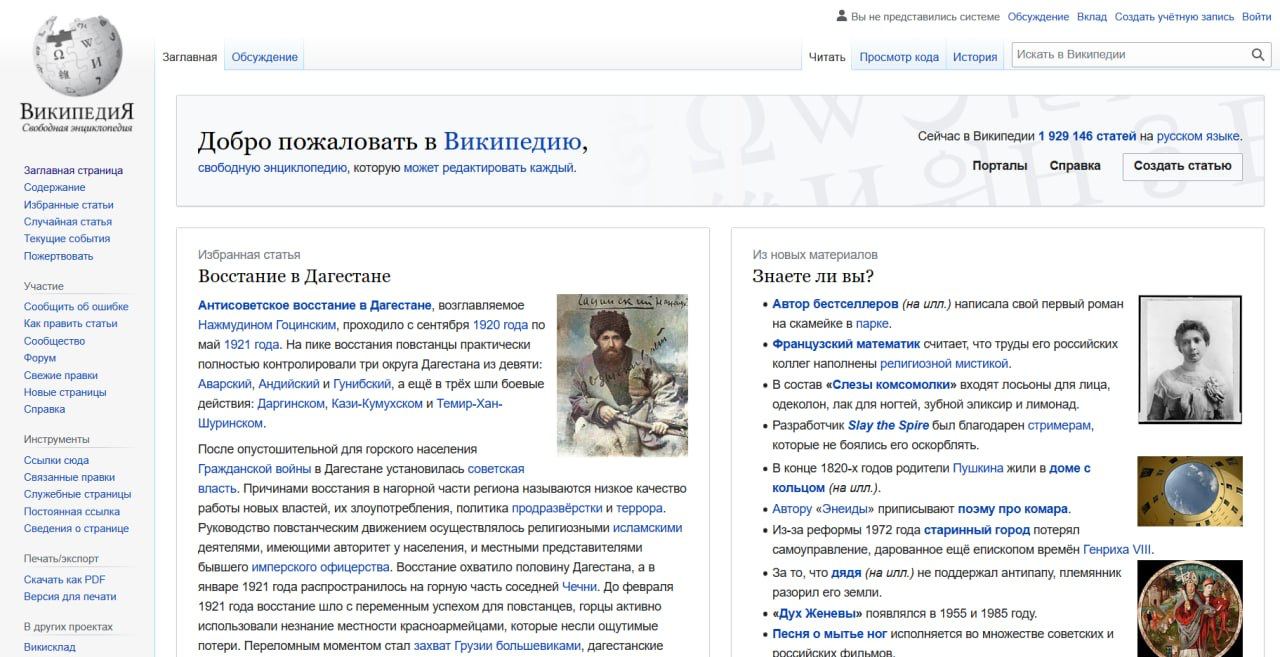Open 'русском языке' link

pos(1199,136)
